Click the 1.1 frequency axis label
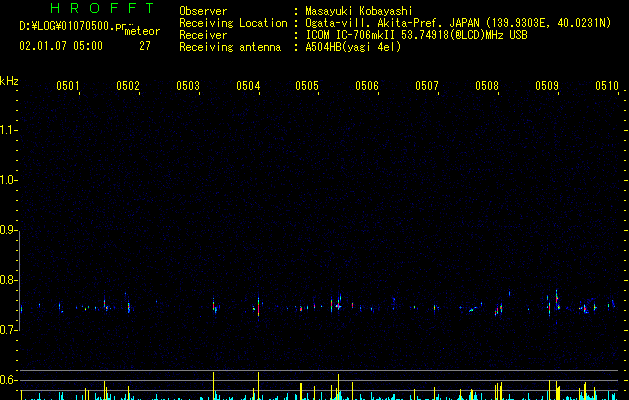Image resolution: width=629 pixels, height=400 pixels. coord(9,130)
